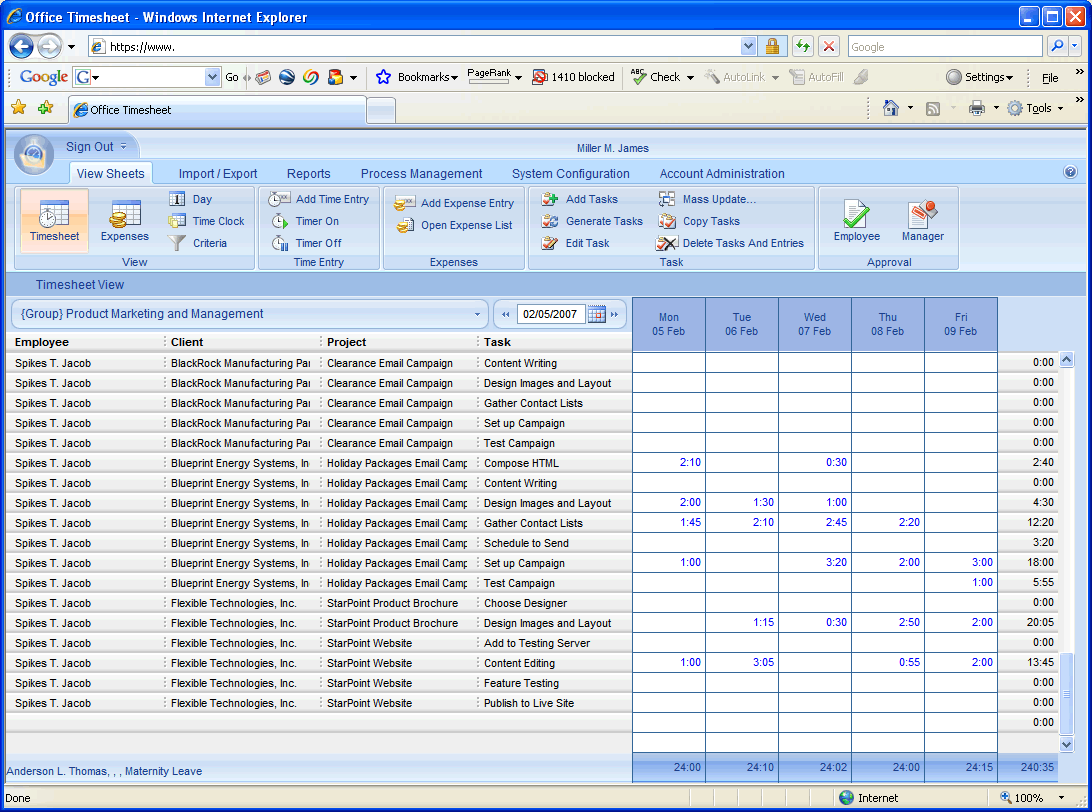Viewport: 1092px width, 812px height.
Task: Switch to the Time Clock view
Action: point(218,221)
